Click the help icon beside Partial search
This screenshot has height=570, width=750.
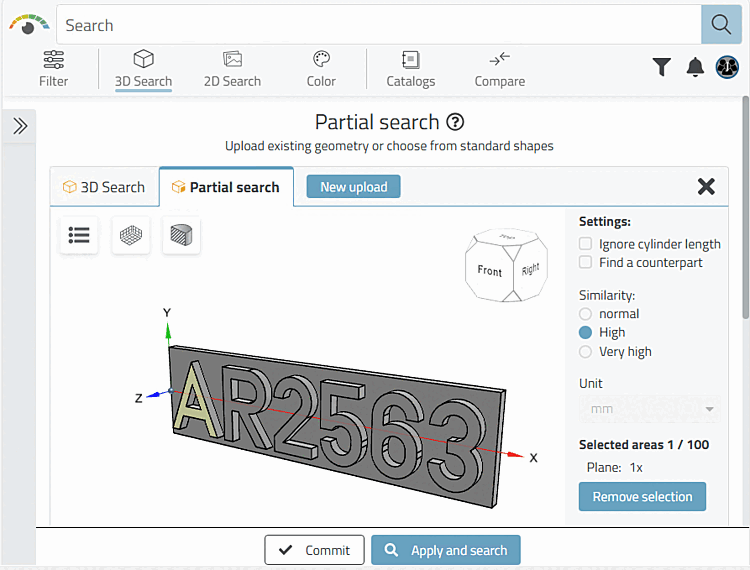pyautogui.click(x=455, y=122)
